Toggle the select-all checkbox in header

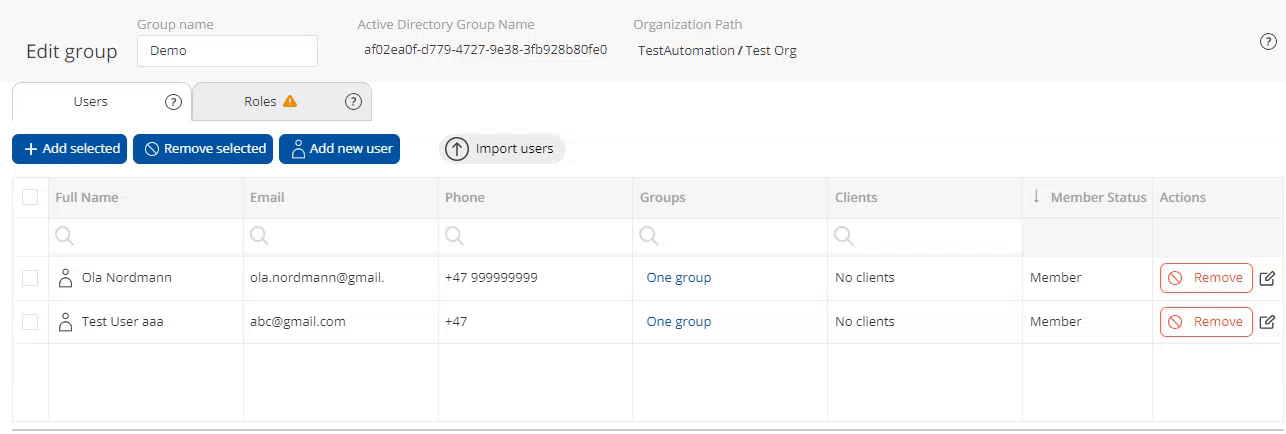click(30, 198)
